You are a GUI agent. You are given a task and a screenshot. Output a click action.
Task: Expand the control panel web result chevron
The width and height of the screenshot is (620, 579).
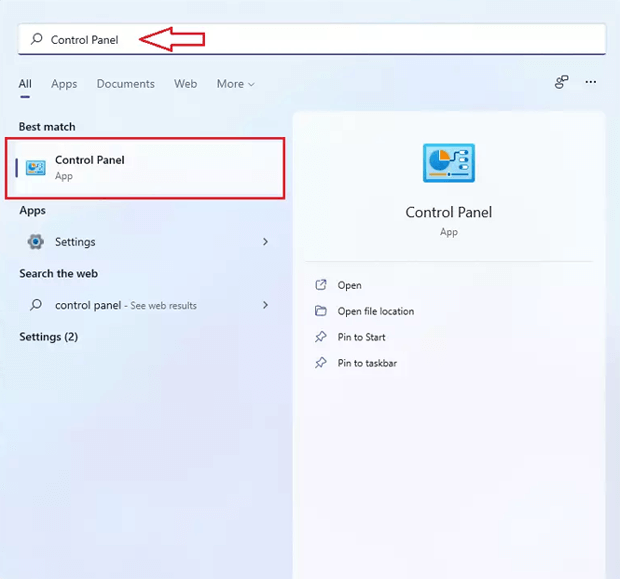(265, 305)
